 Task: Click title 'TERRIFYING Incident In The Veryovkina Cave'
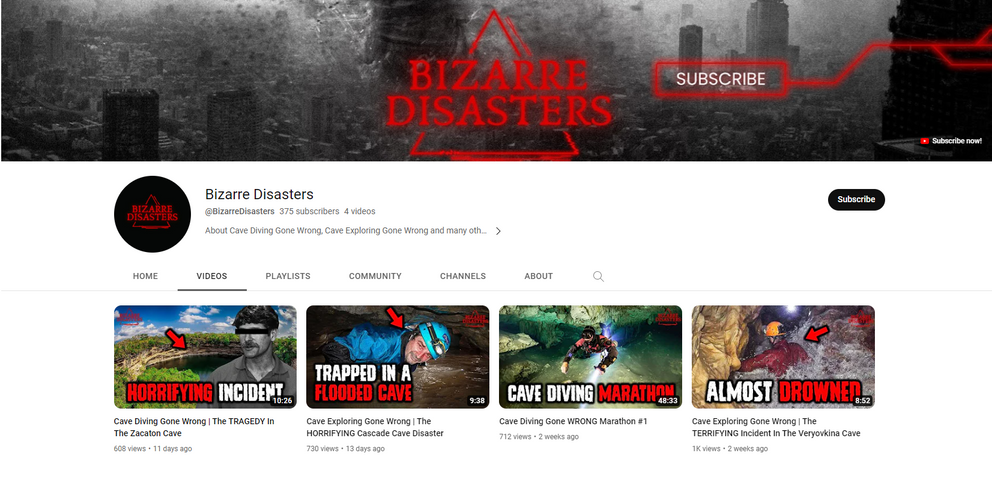pos(776,427)
